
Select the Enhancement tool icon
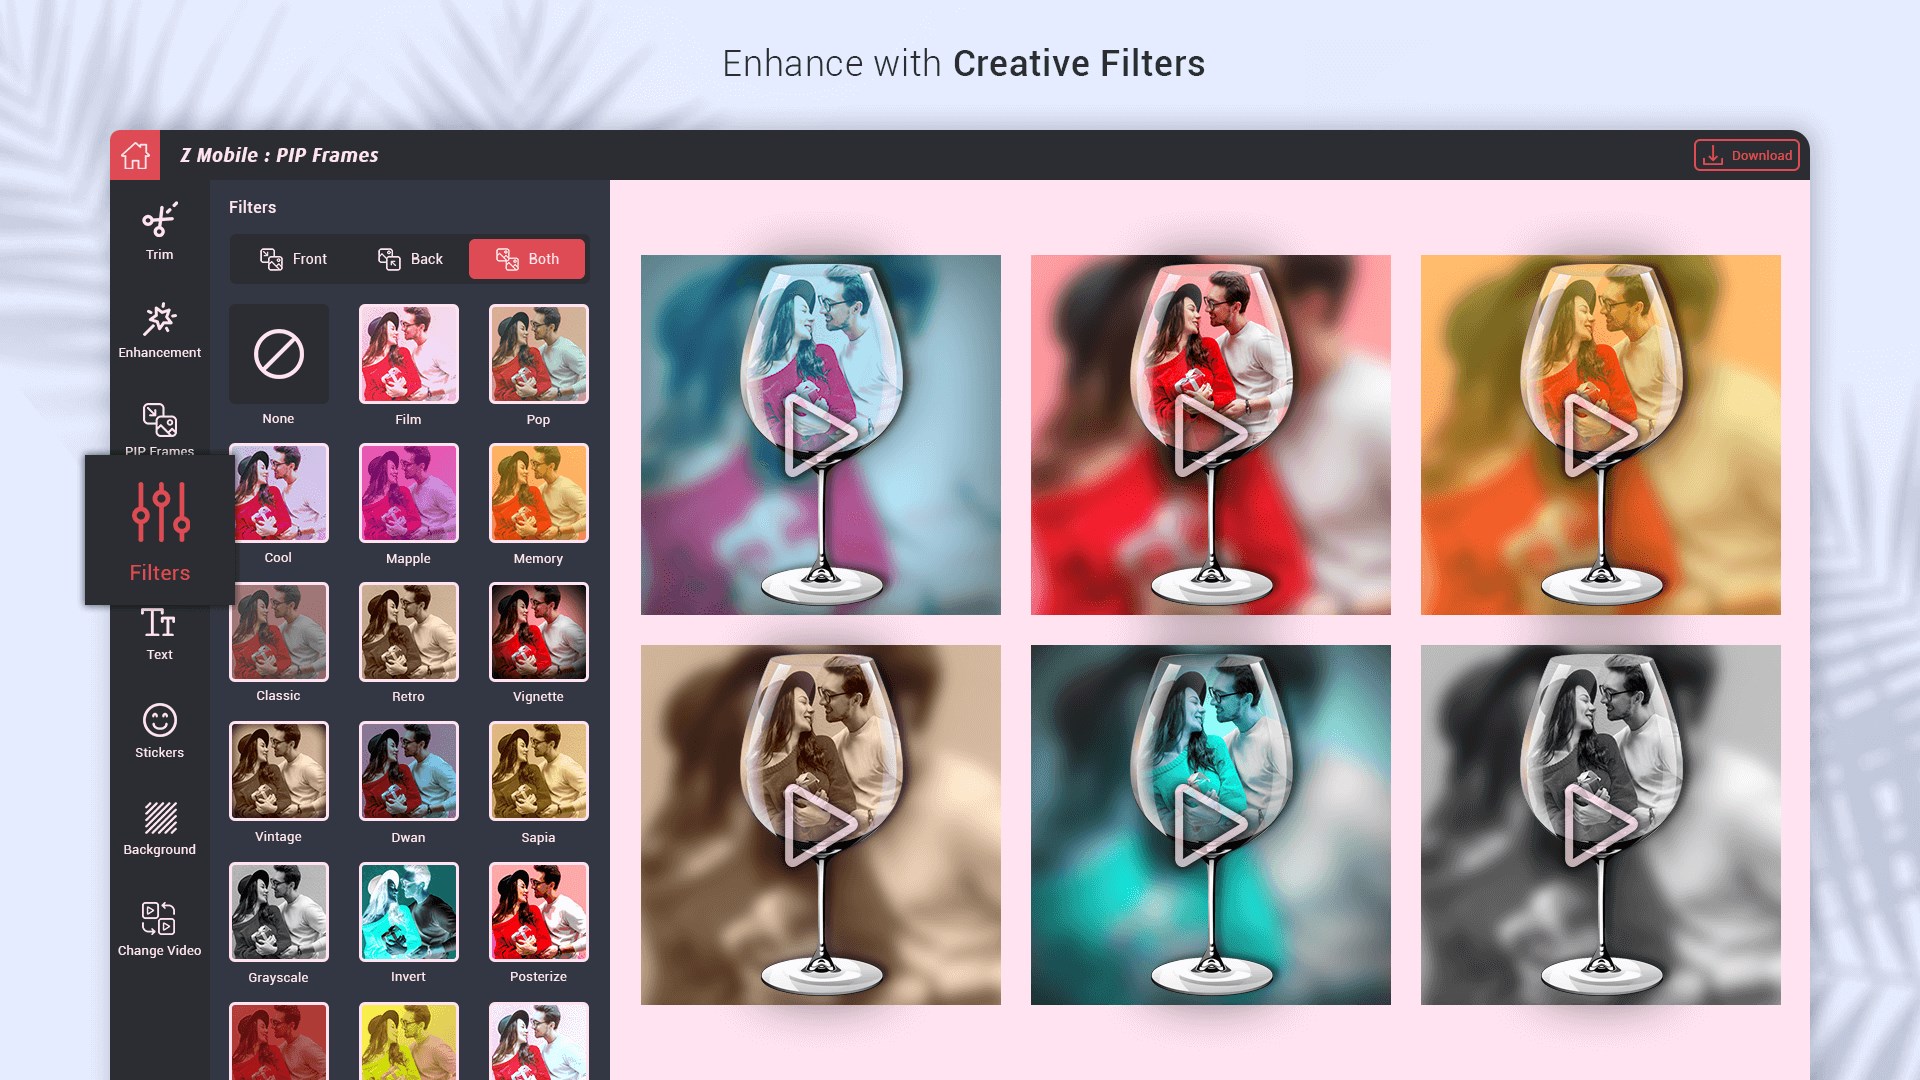pos(159,319)
